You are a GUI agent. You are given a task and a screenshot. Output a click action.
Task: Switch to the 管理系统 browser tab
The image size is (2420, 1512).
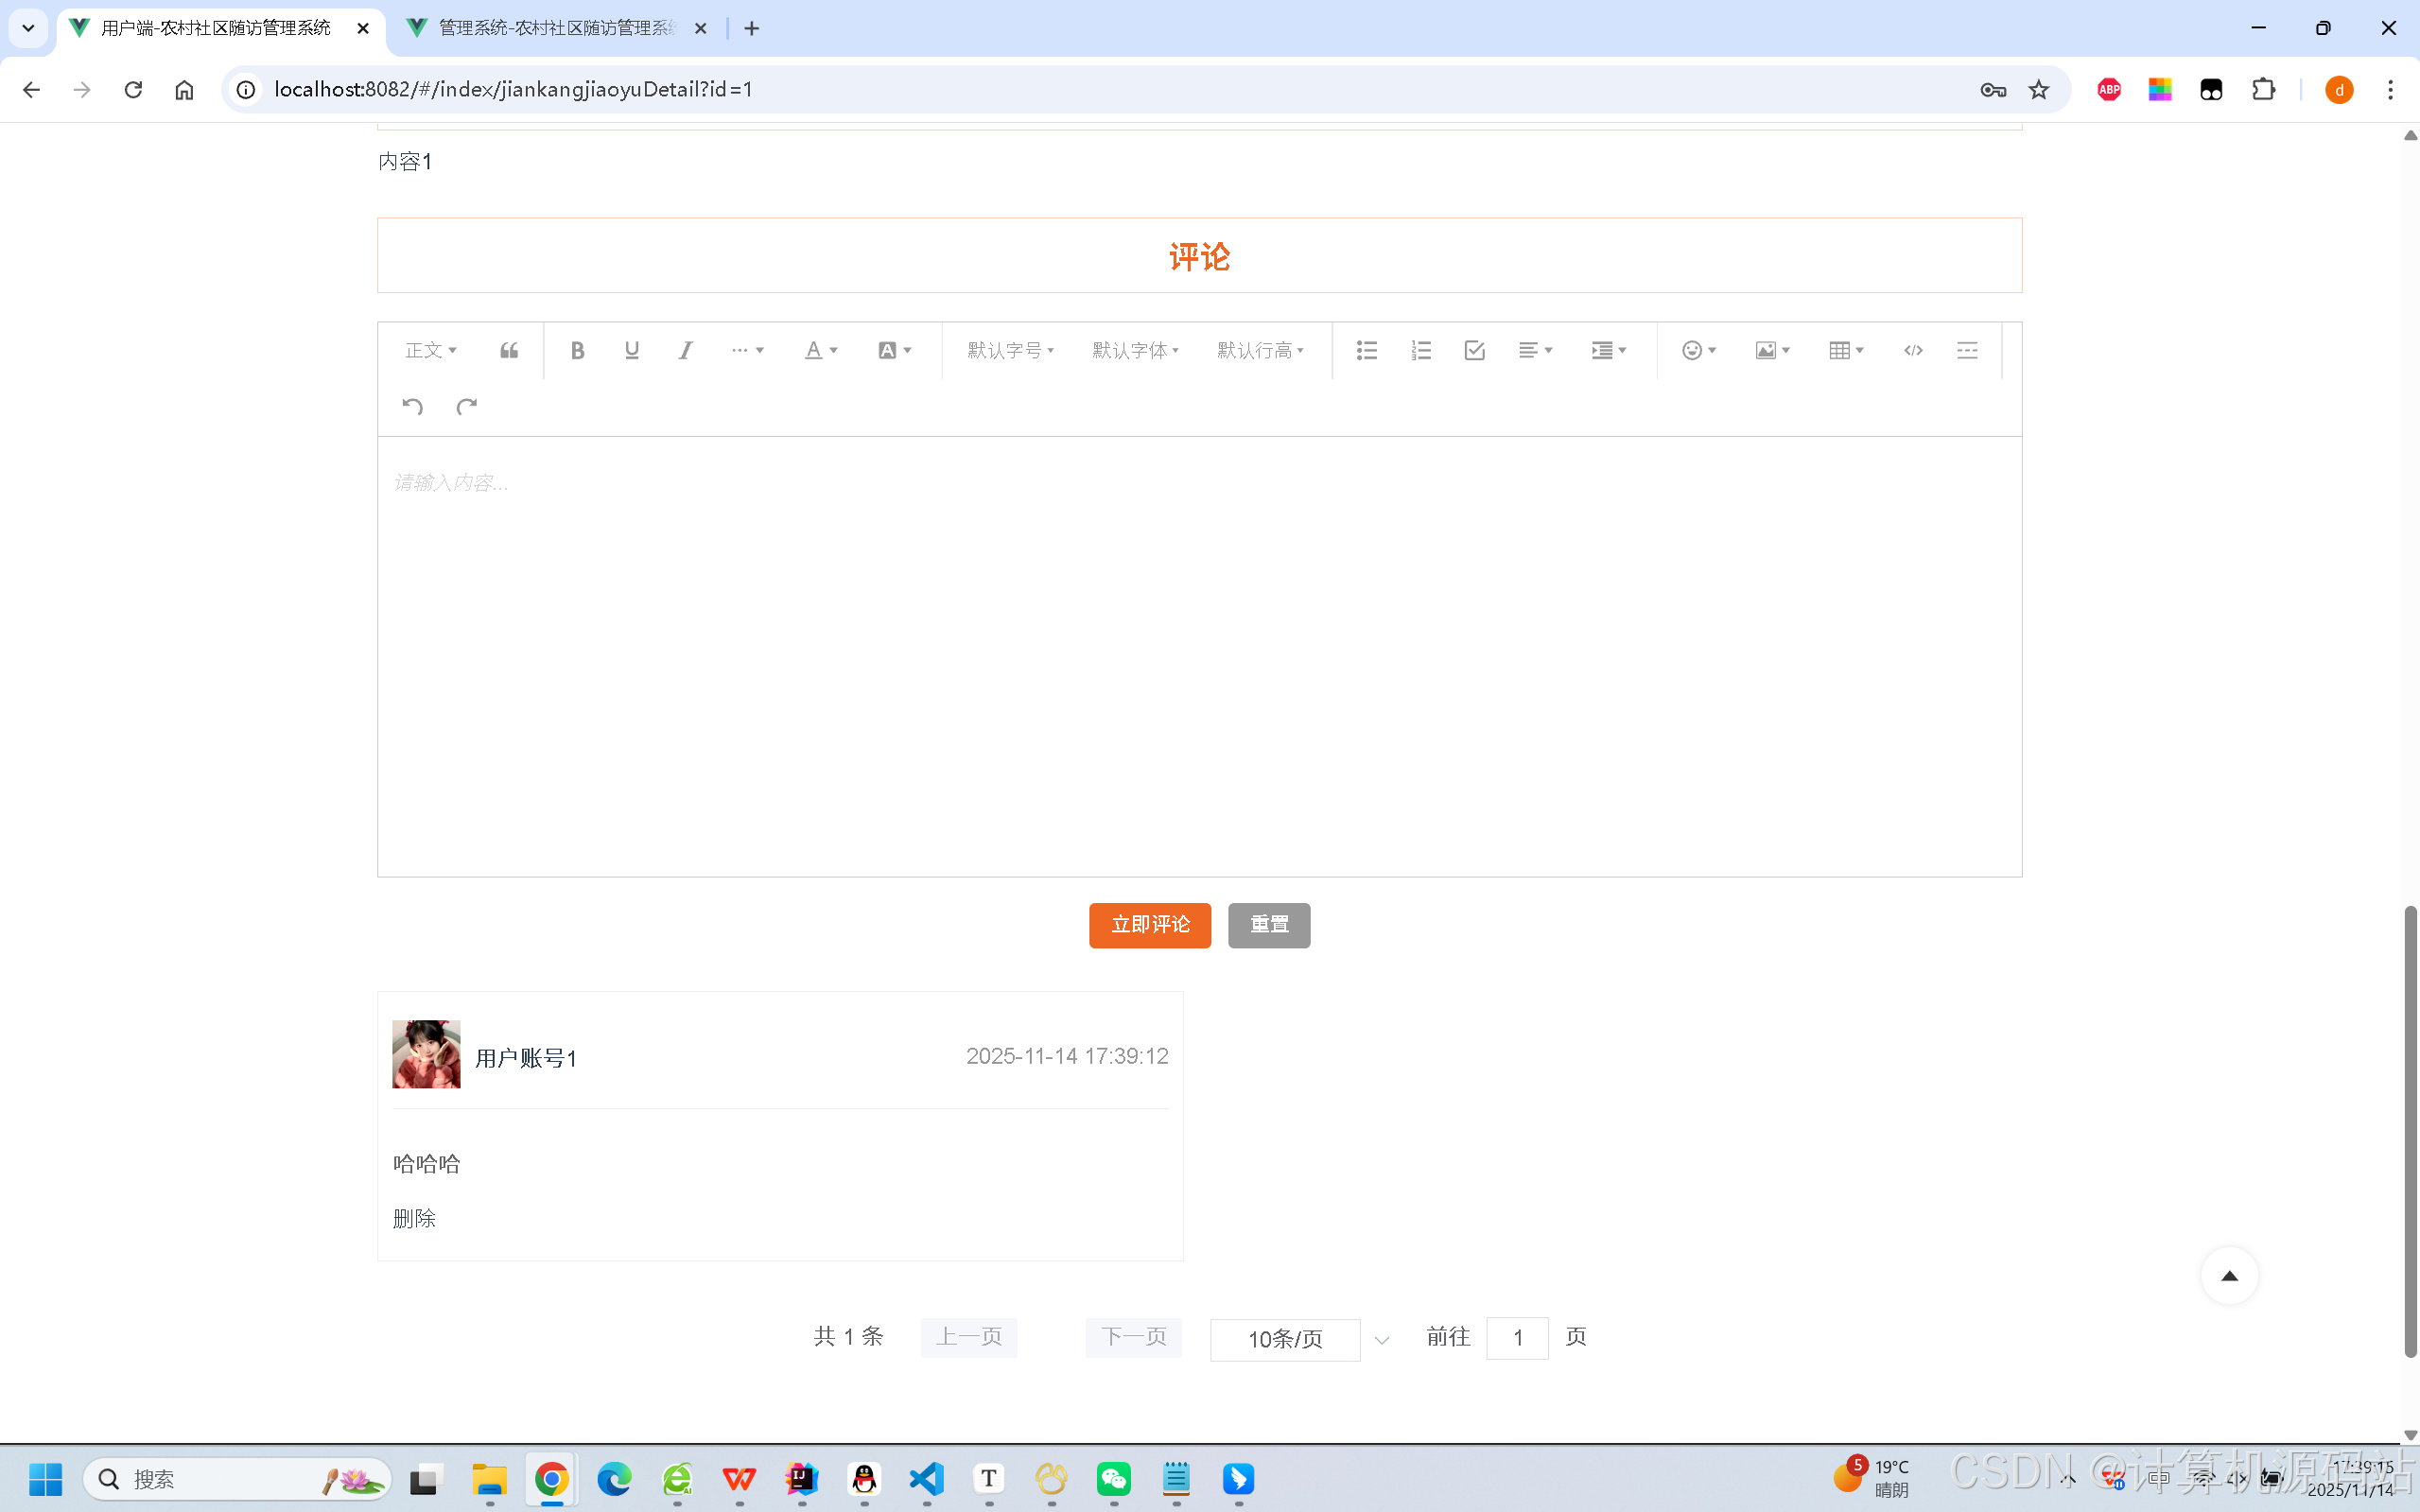tap(558, 28)
